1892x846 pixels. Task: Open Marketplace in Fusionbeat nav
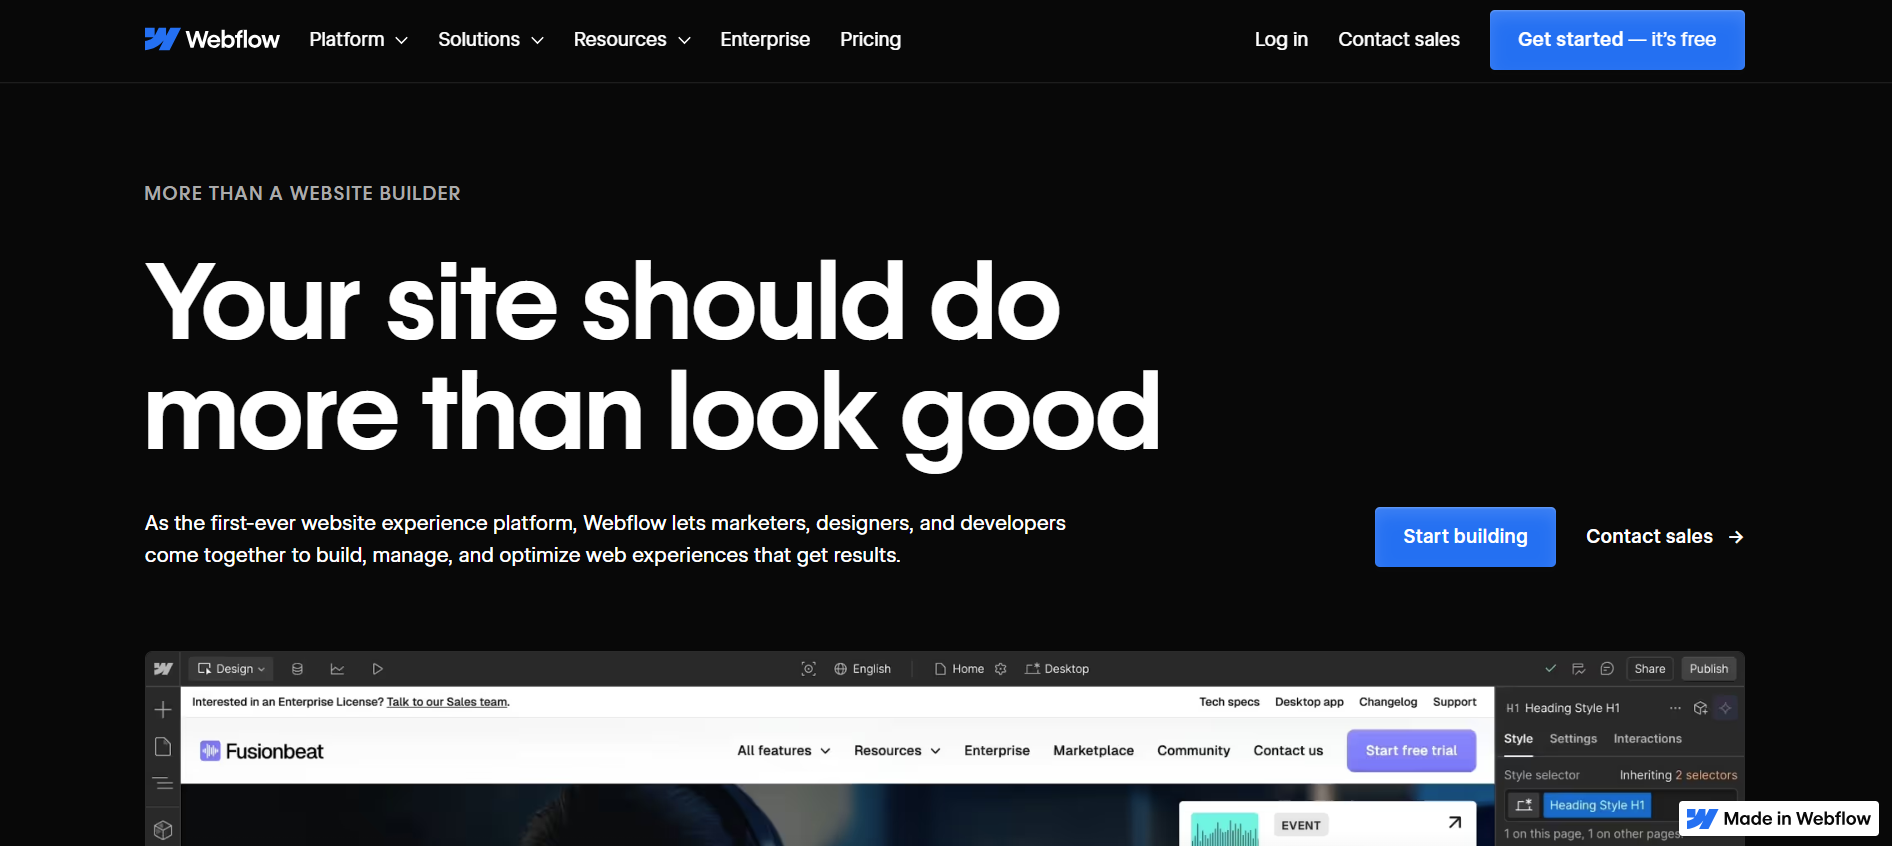pyautogui.click(x=1093, y=751)
